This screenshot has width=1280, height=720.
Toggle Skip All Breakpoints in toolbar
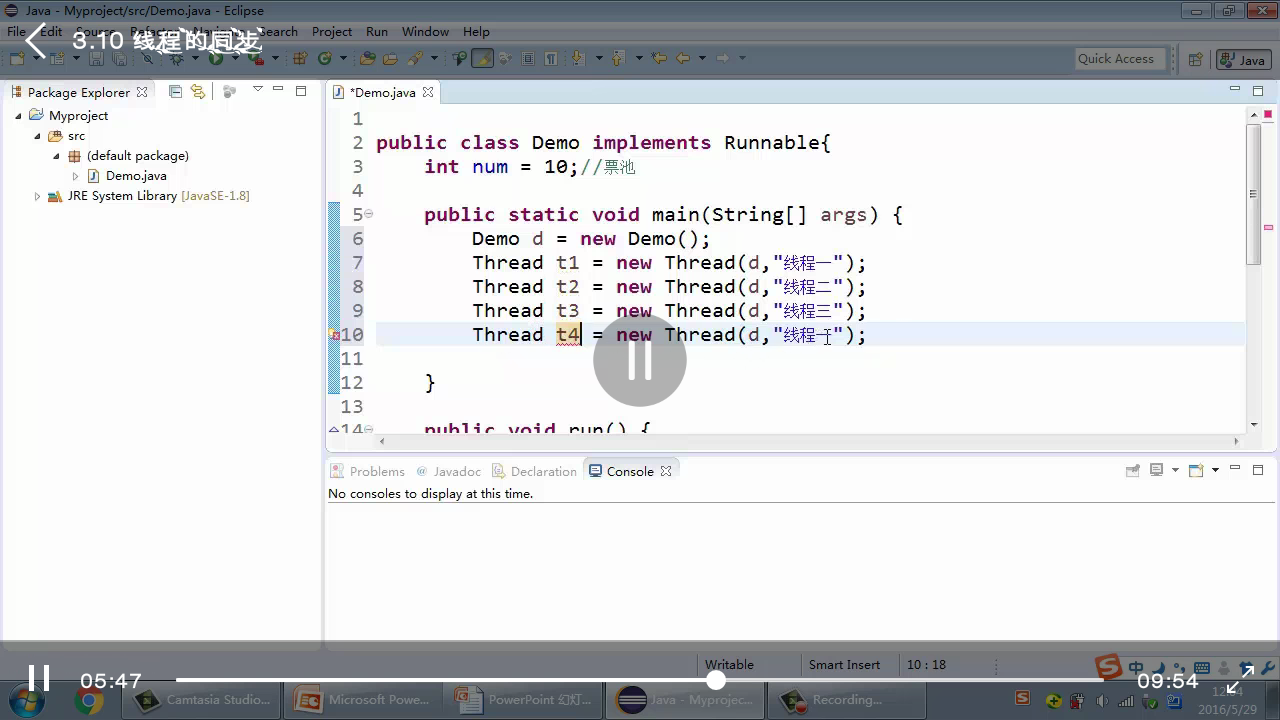147,59
